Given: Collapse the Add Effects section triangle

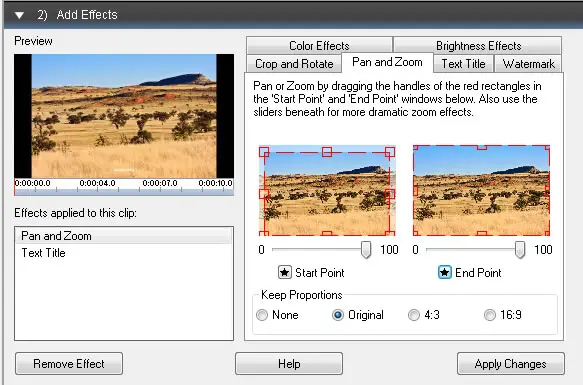Looking at the screenshot, I should coord(19,15).
